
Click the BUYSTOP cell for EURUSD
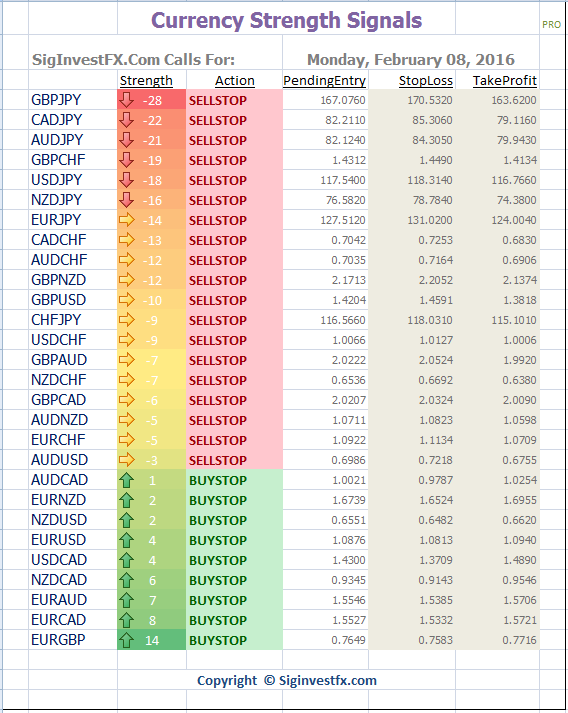(x=234, y=540)
